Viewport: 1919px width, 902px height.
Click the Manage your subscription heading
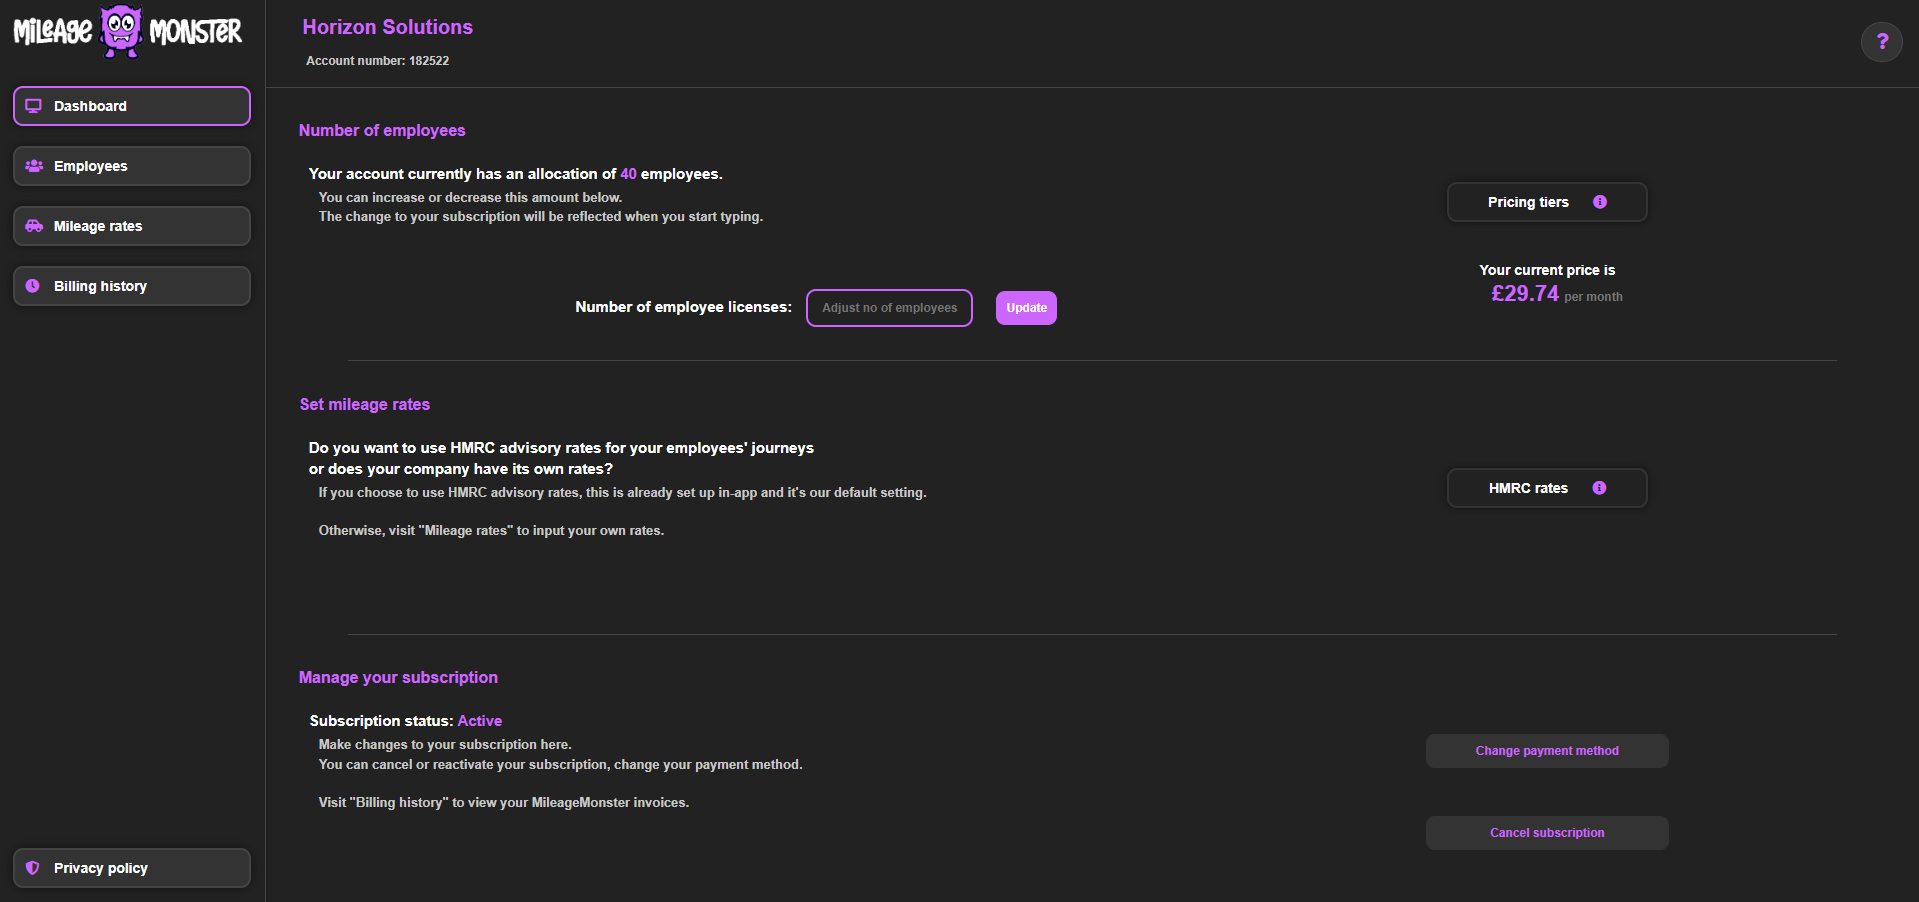click(398, 678)
